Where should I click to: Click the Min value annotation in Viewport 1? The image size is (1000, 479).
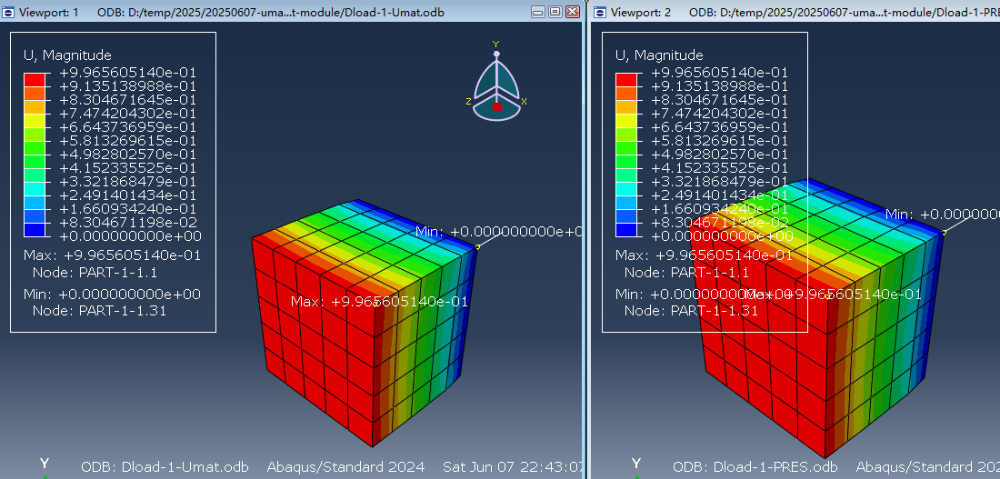498,231
